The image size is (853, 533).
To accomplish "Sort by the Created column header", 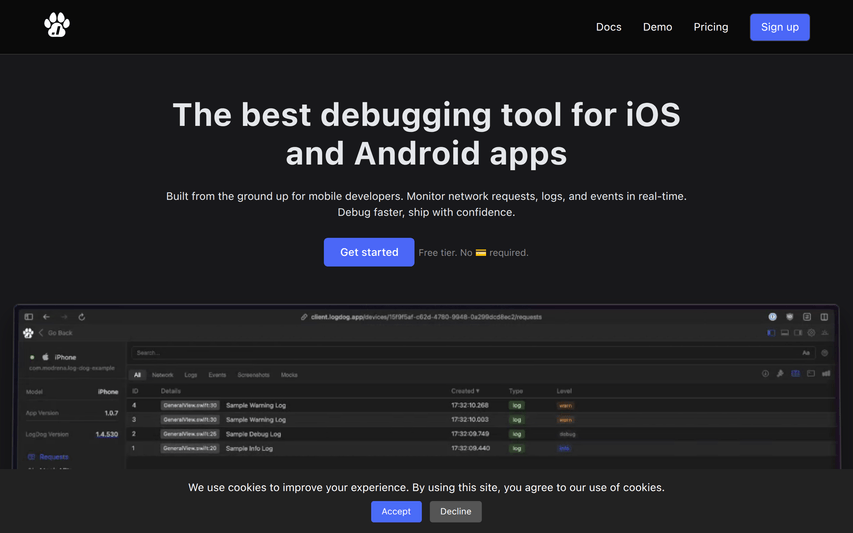I will [x=464, y=391].
